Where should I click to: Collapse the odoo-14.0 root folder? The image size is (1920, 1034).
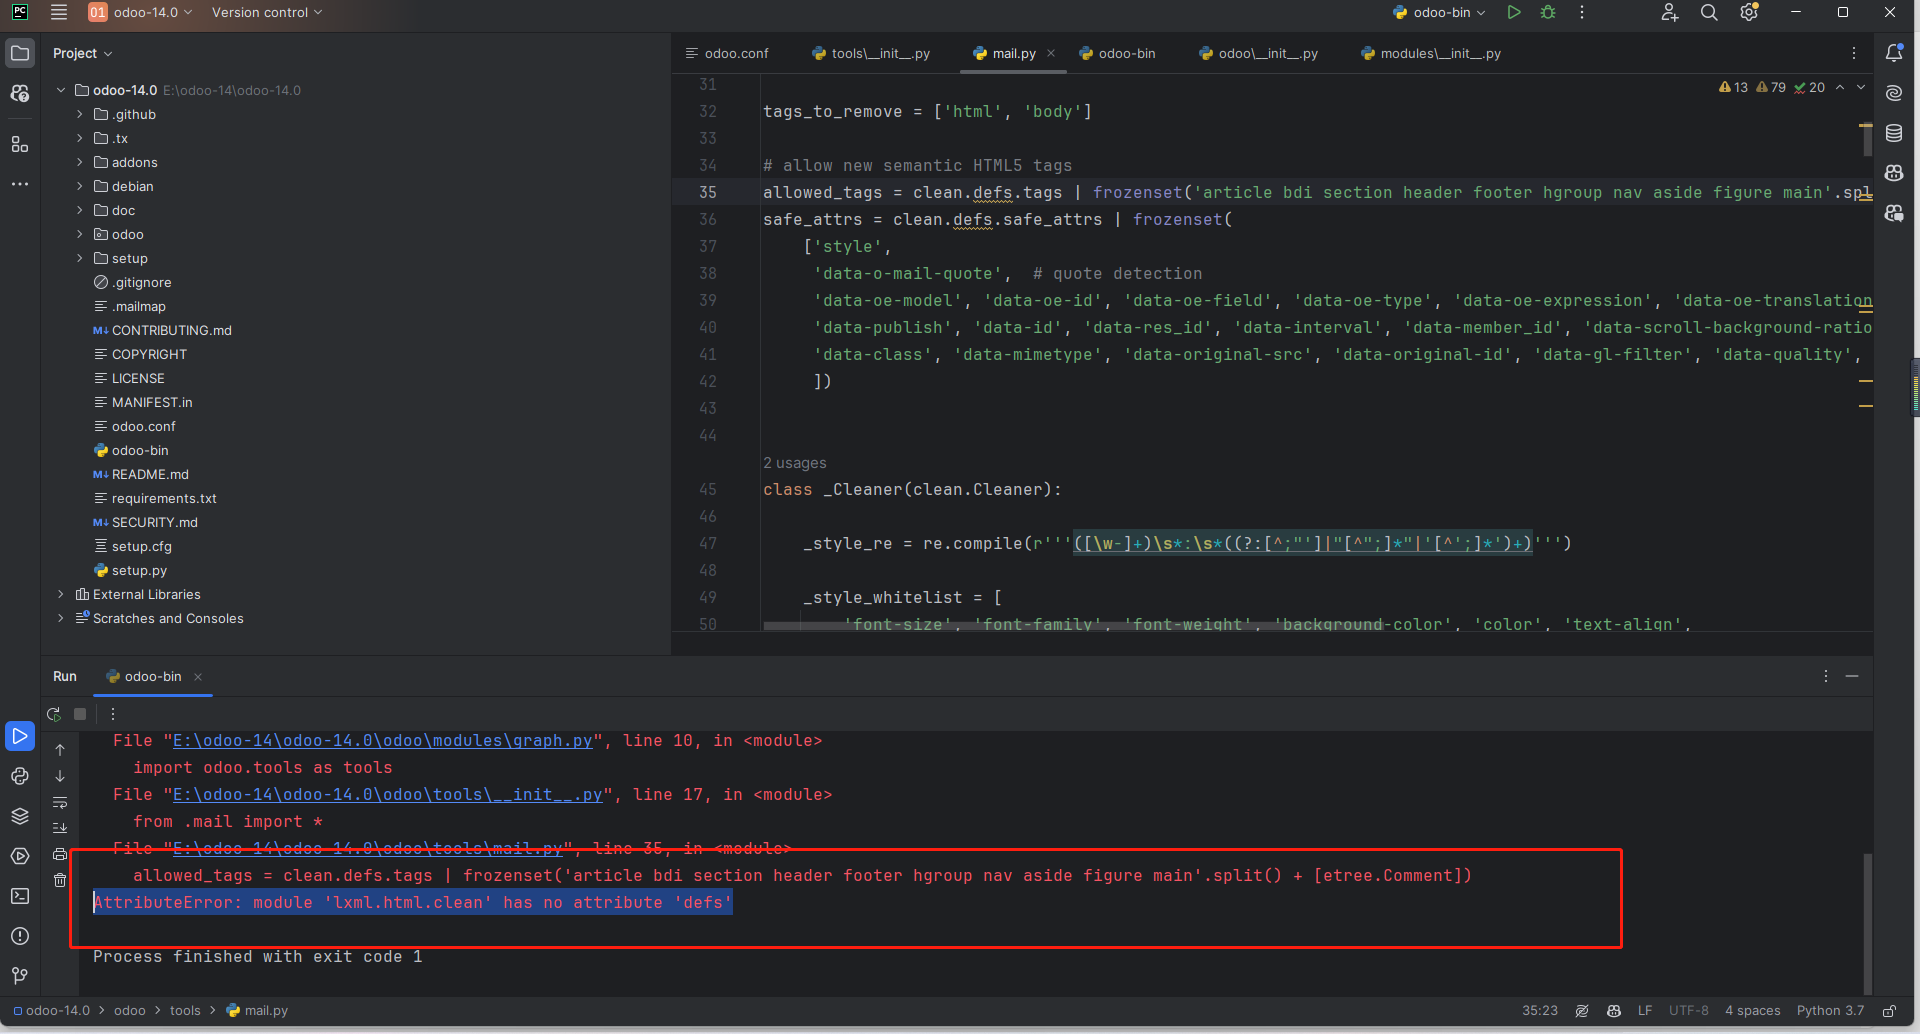pyautogui.click(x=61, y=90)
